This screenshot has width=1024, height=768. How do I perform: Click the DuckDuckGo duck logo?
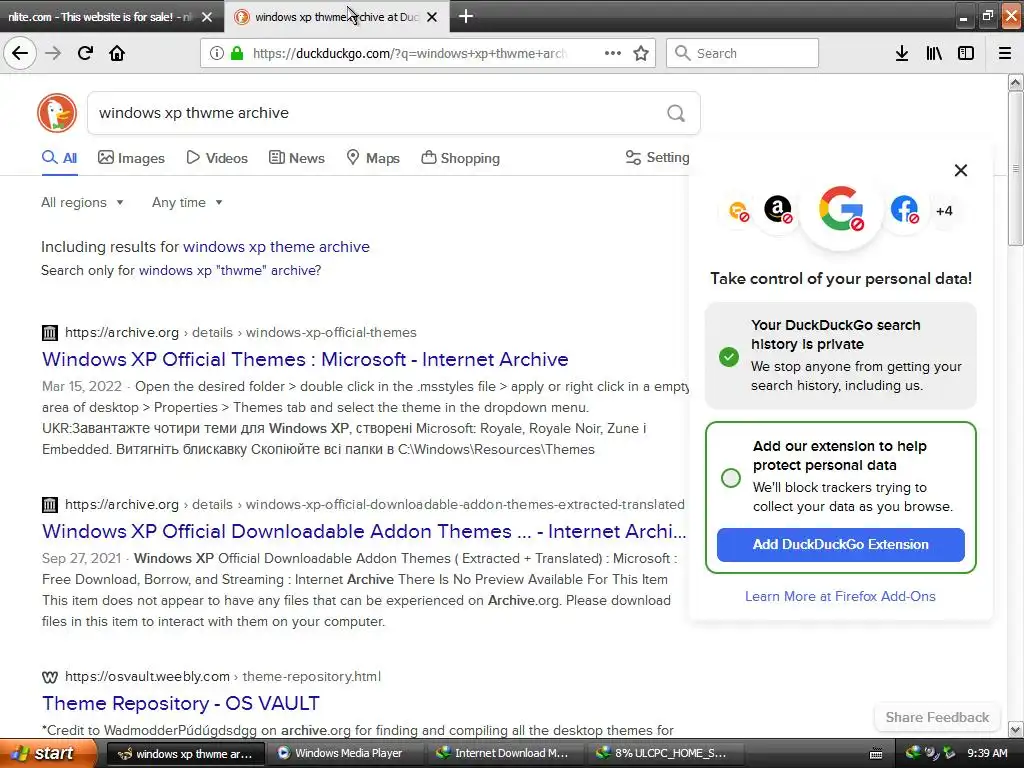point(57,113)
